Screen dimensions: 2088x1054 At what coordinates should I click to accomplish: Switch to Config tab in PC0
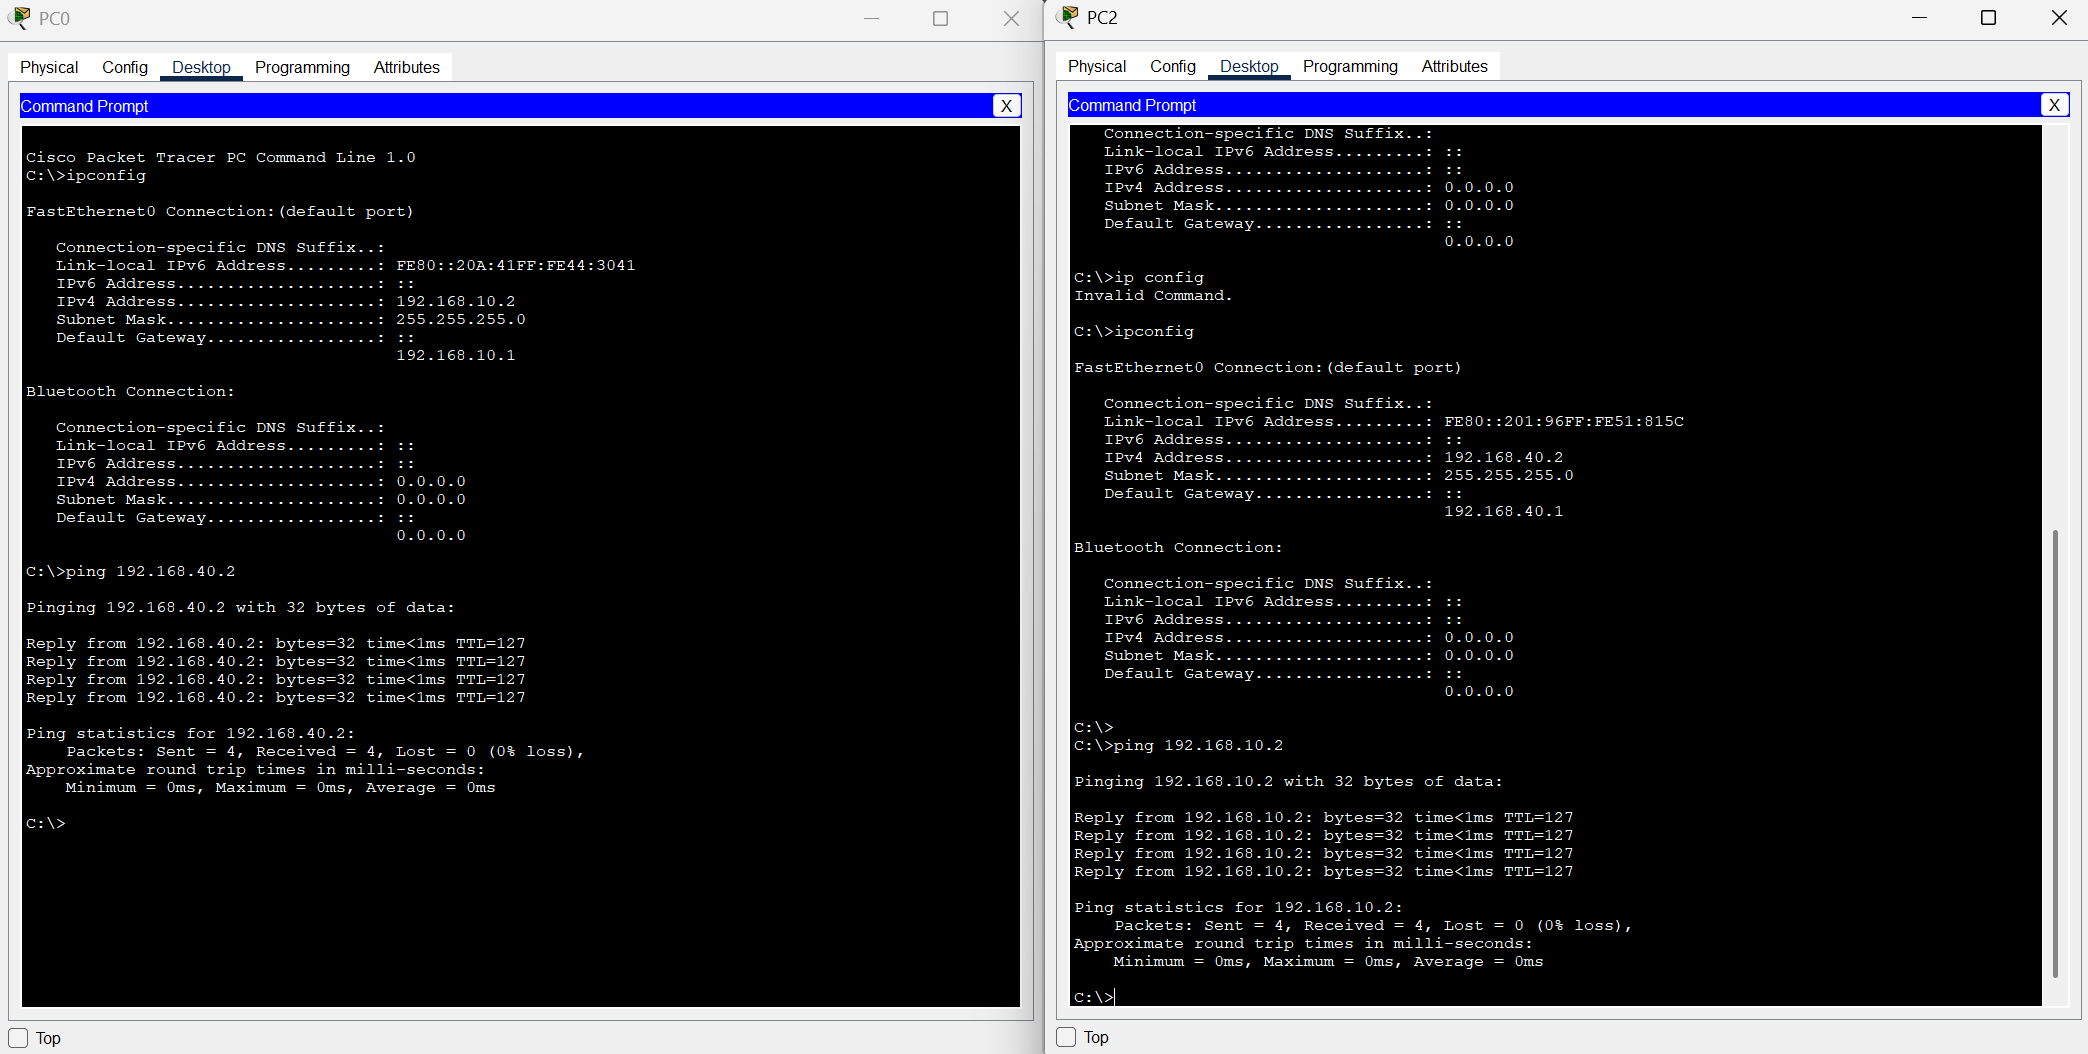125,67
